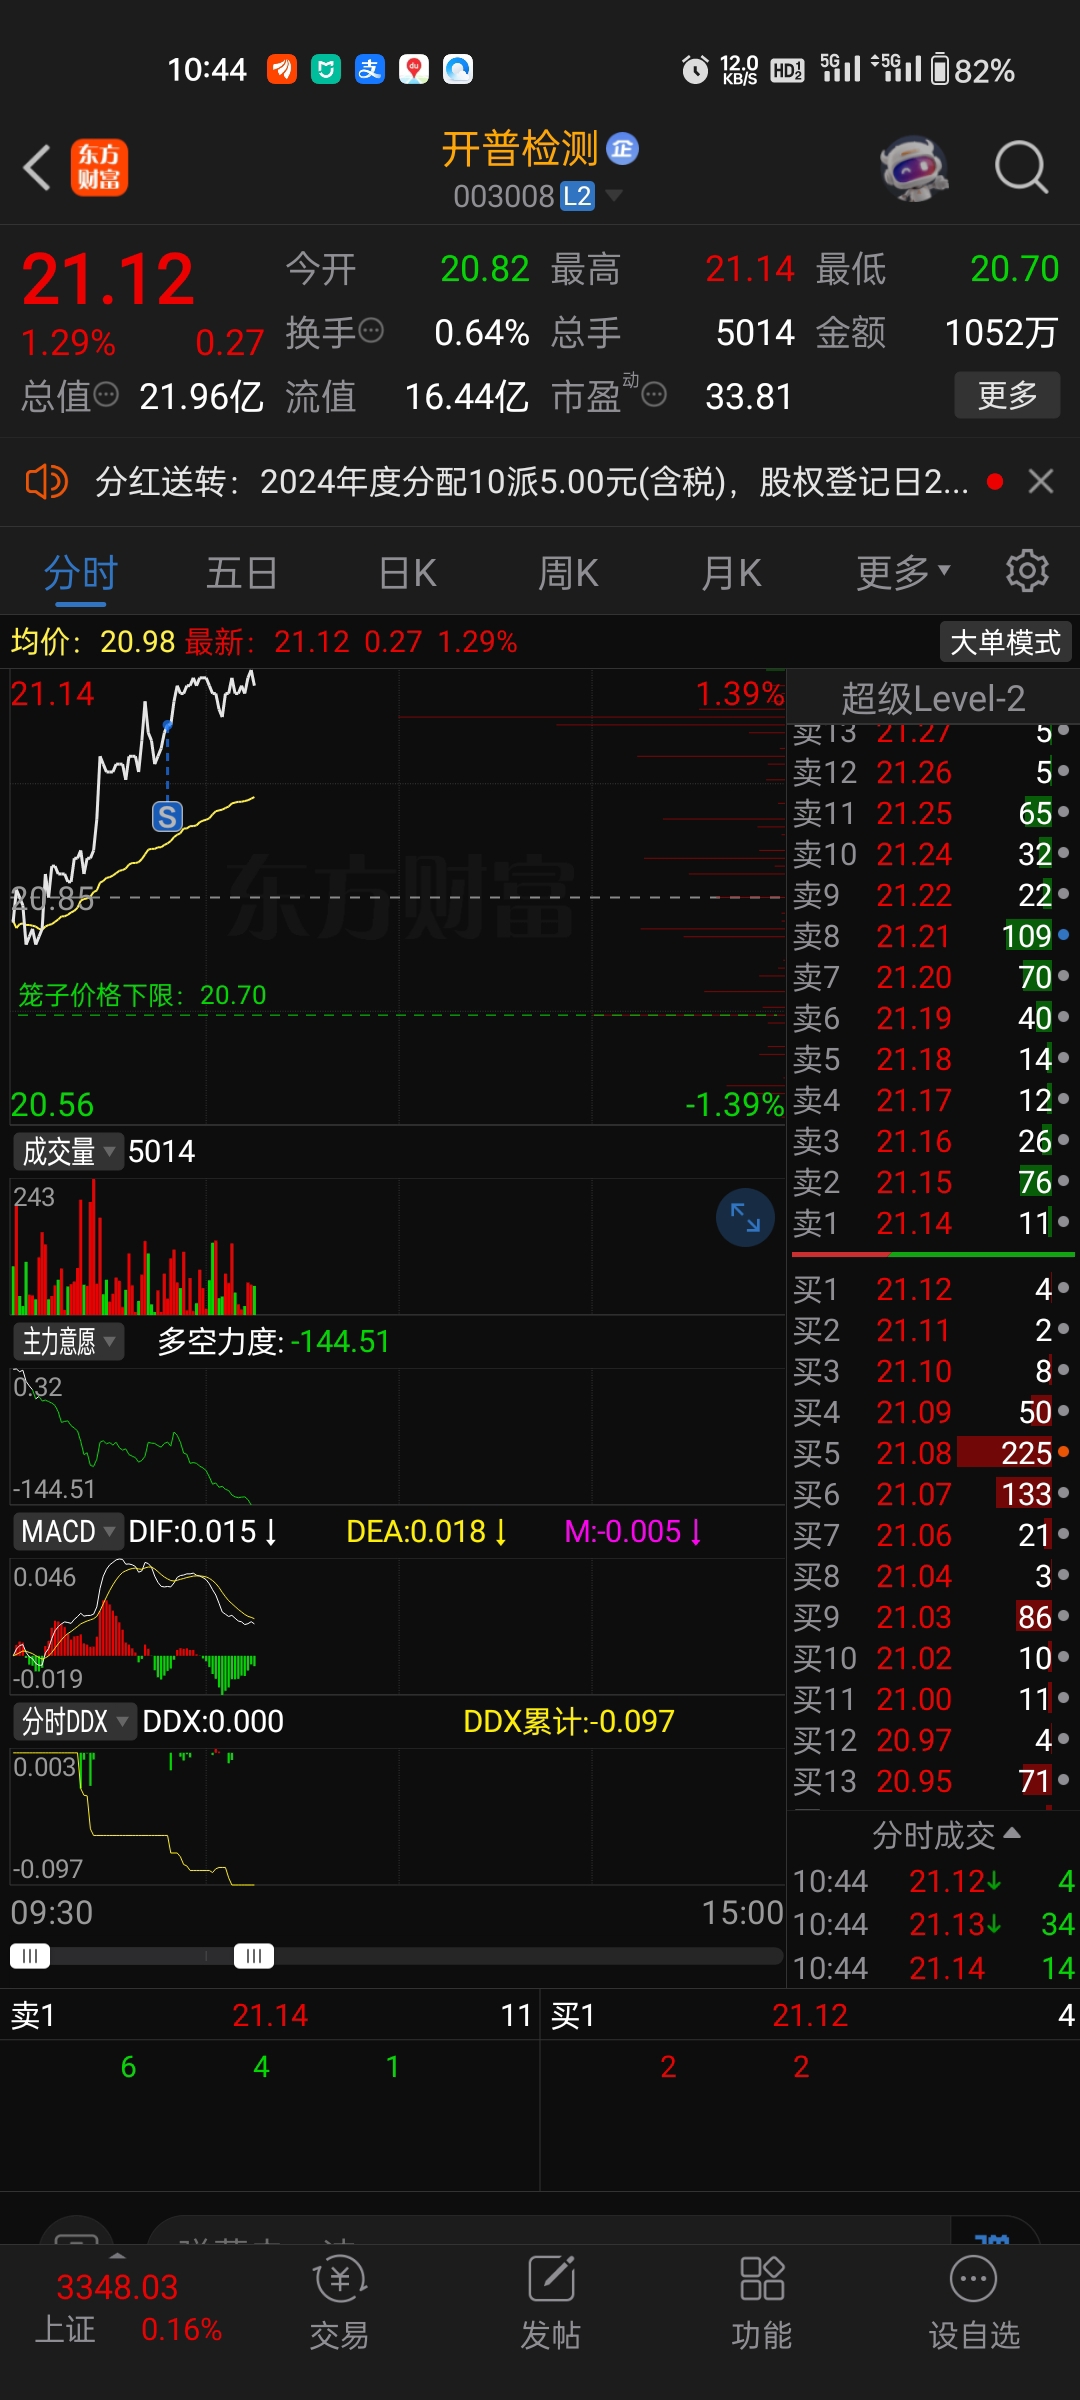Tap the 笼子价格下限 20.70 label

(x=142, y=995)
